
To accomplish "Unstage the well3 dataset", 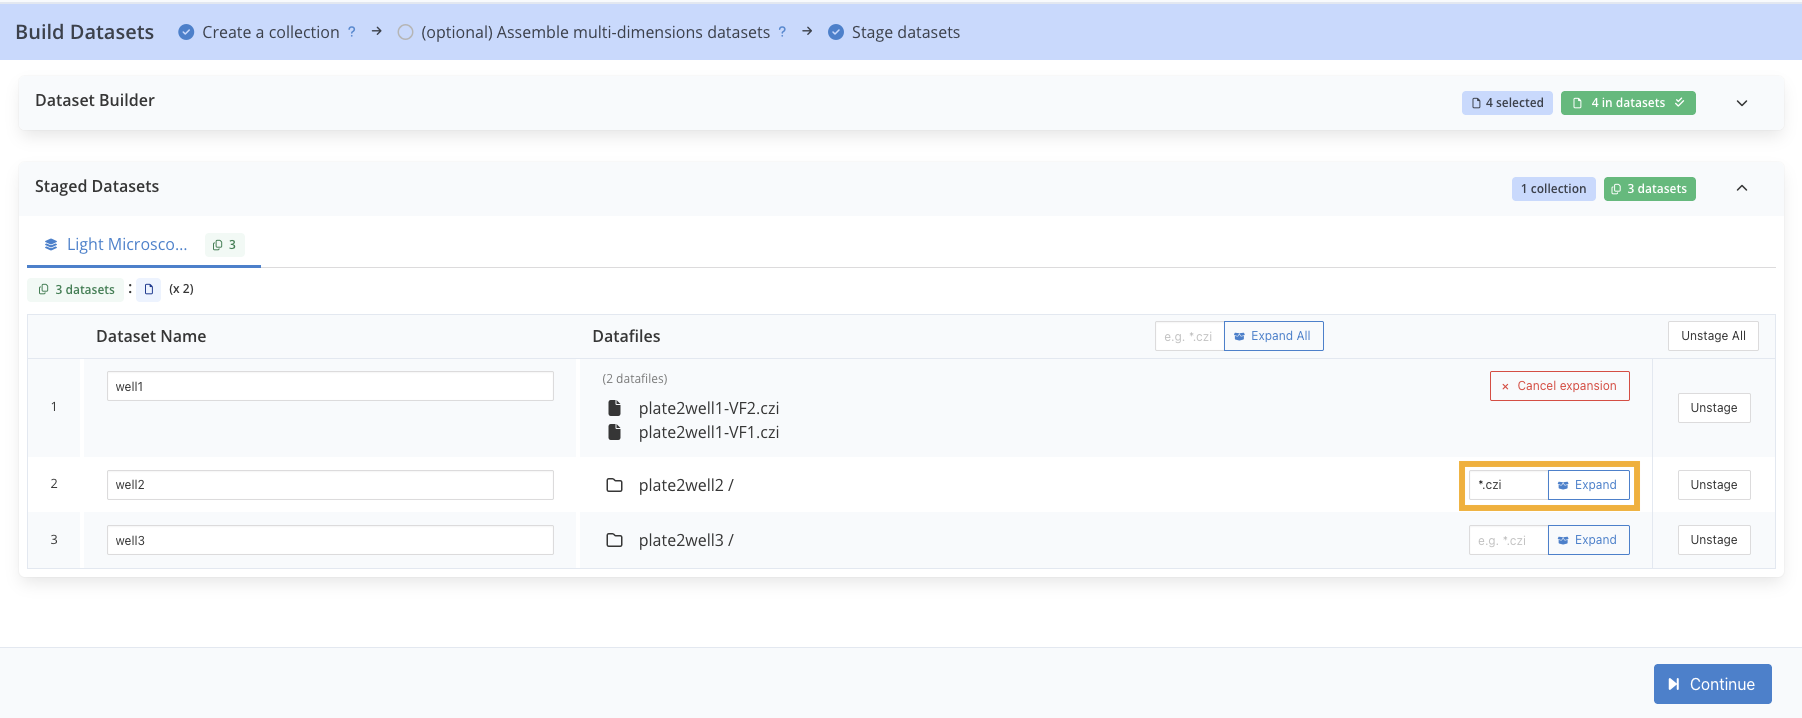I will tap(1713, 540).
